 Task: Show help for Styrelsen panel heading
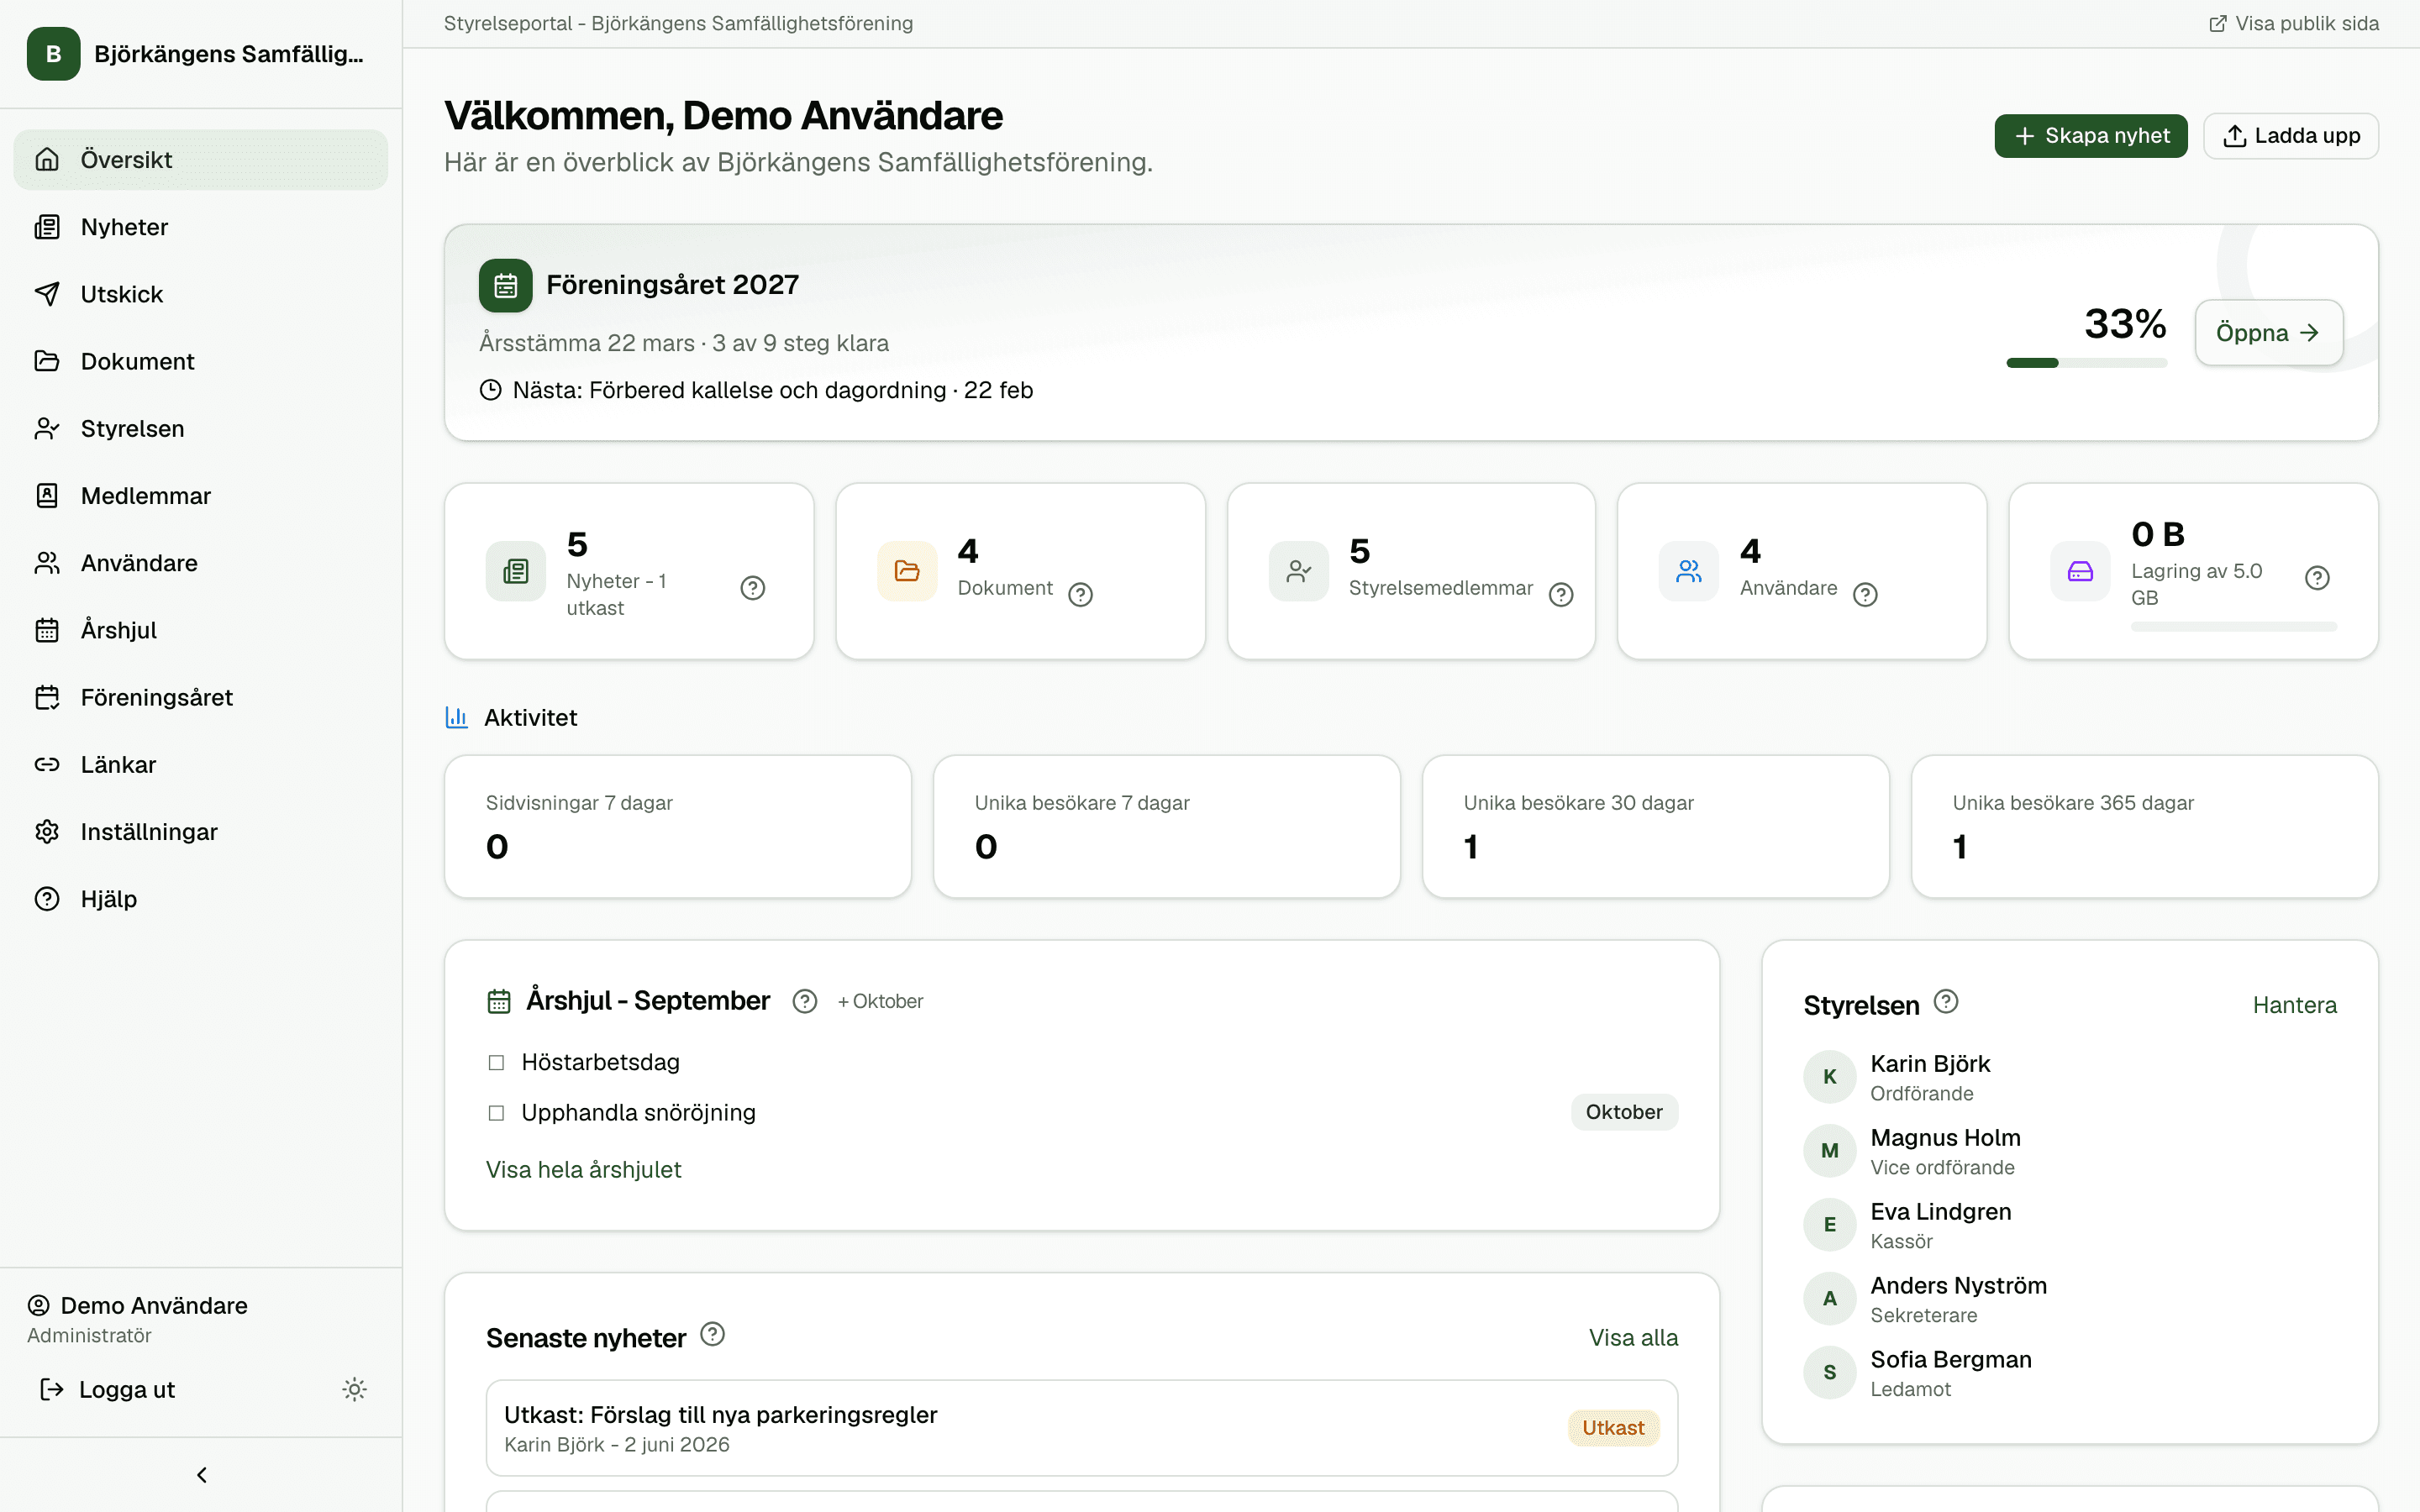(x=1946, y=1001)
